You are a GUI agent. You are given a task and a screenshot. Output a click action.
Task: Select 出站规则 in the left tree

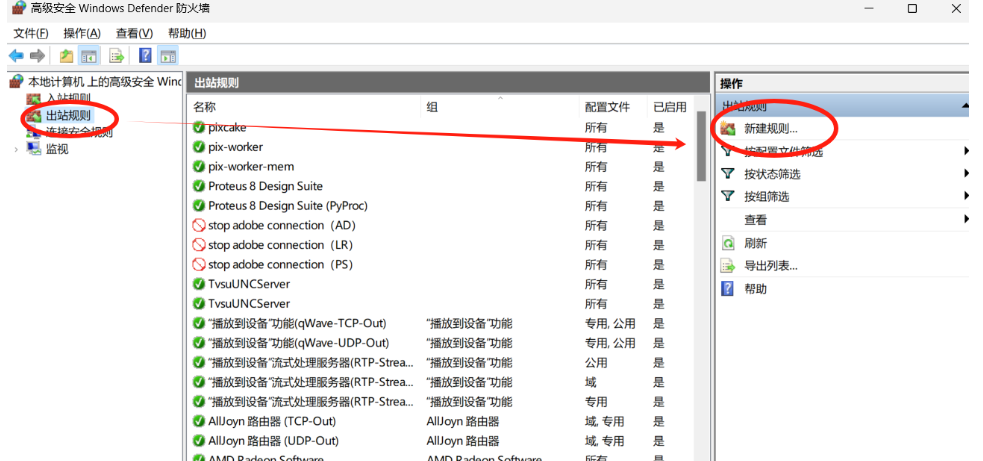(x=68, y=115)
